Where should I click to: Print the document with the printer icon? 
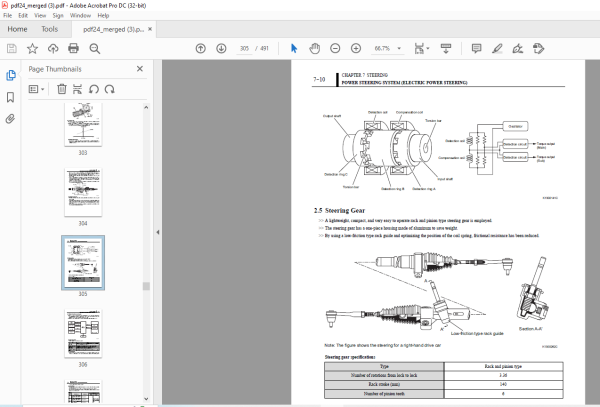[73, 49]
